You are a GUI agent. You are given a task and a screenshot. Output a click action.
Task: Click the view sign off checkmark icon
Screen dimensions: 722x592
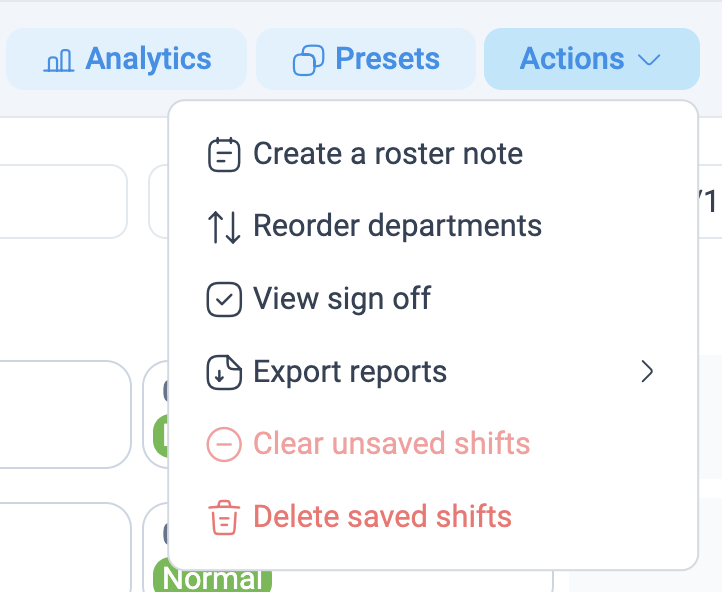(224, 299)
